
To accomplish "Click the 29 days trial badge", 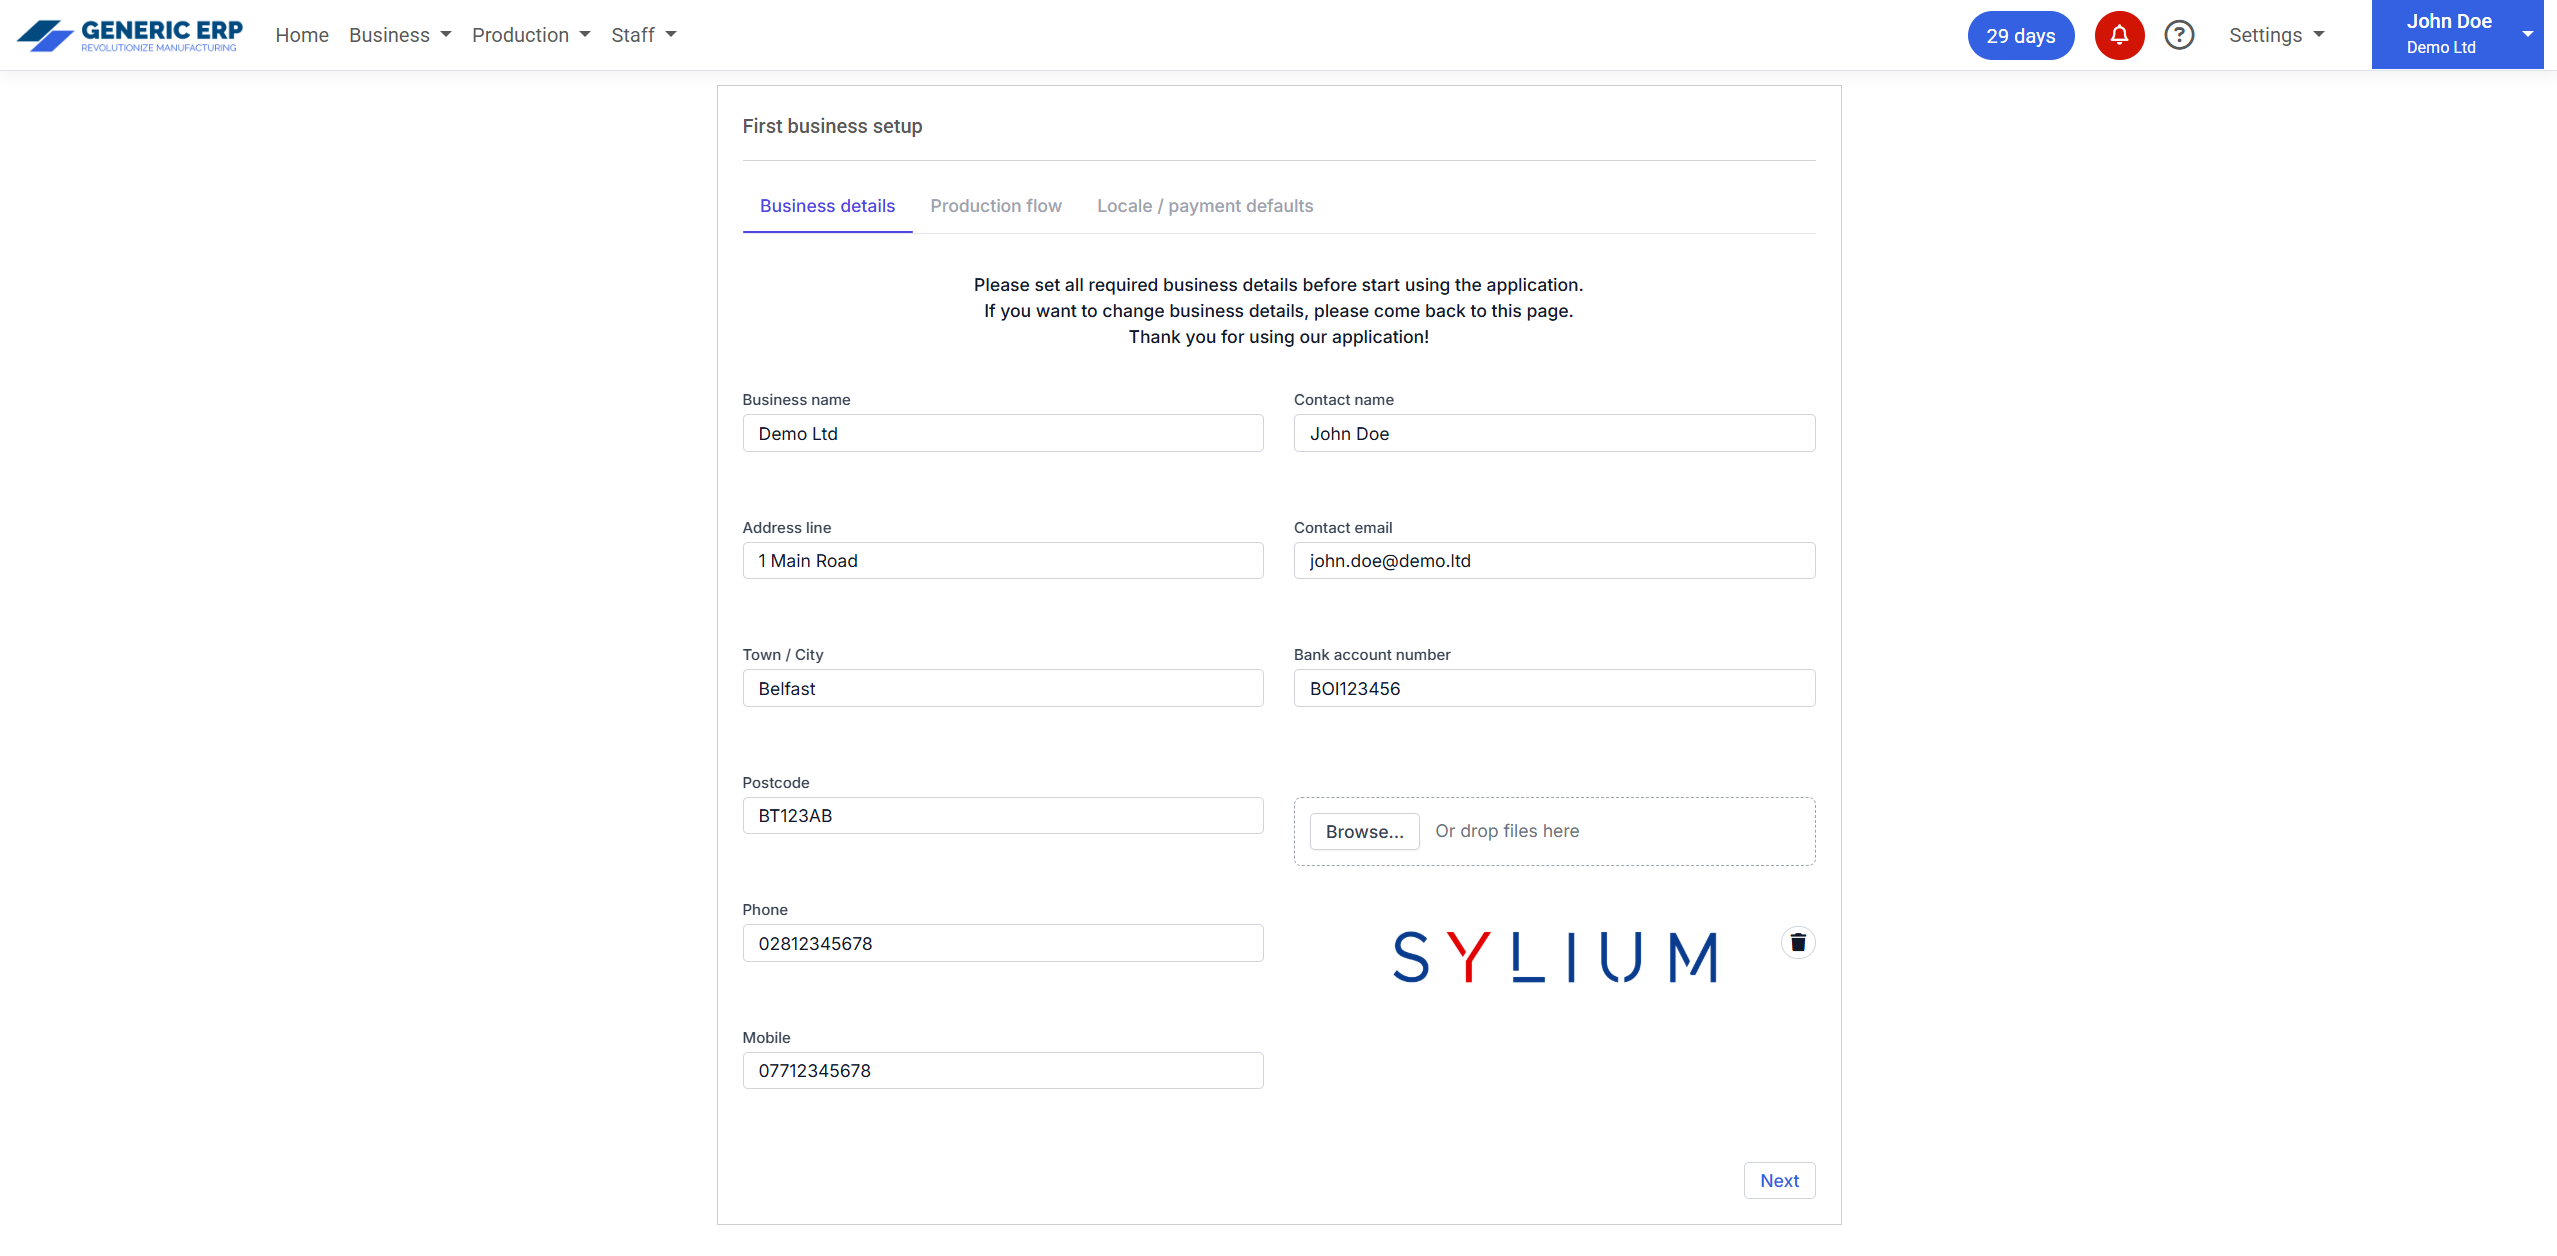I will click(2020, 35).
